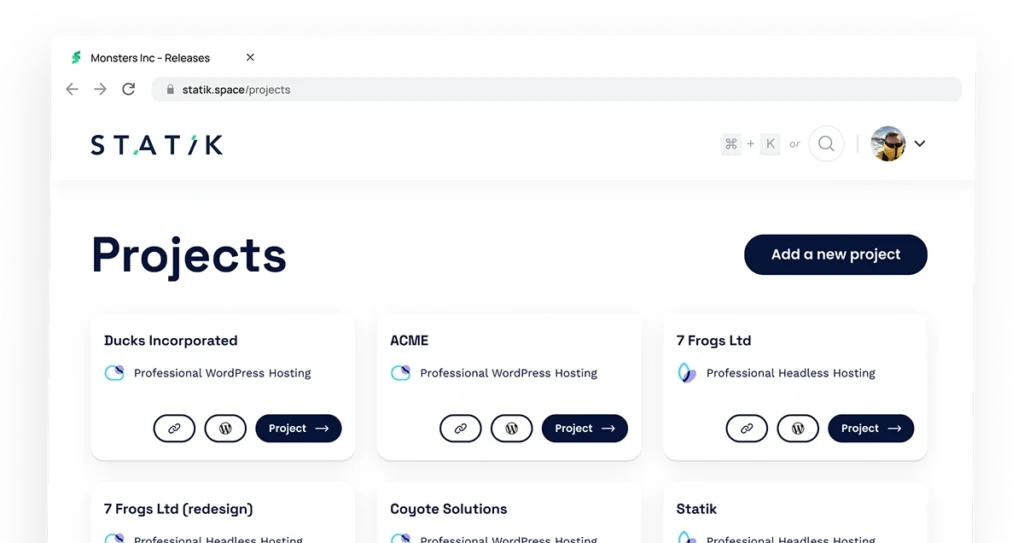Click the Coyote Solutions card title

point(448,509)
